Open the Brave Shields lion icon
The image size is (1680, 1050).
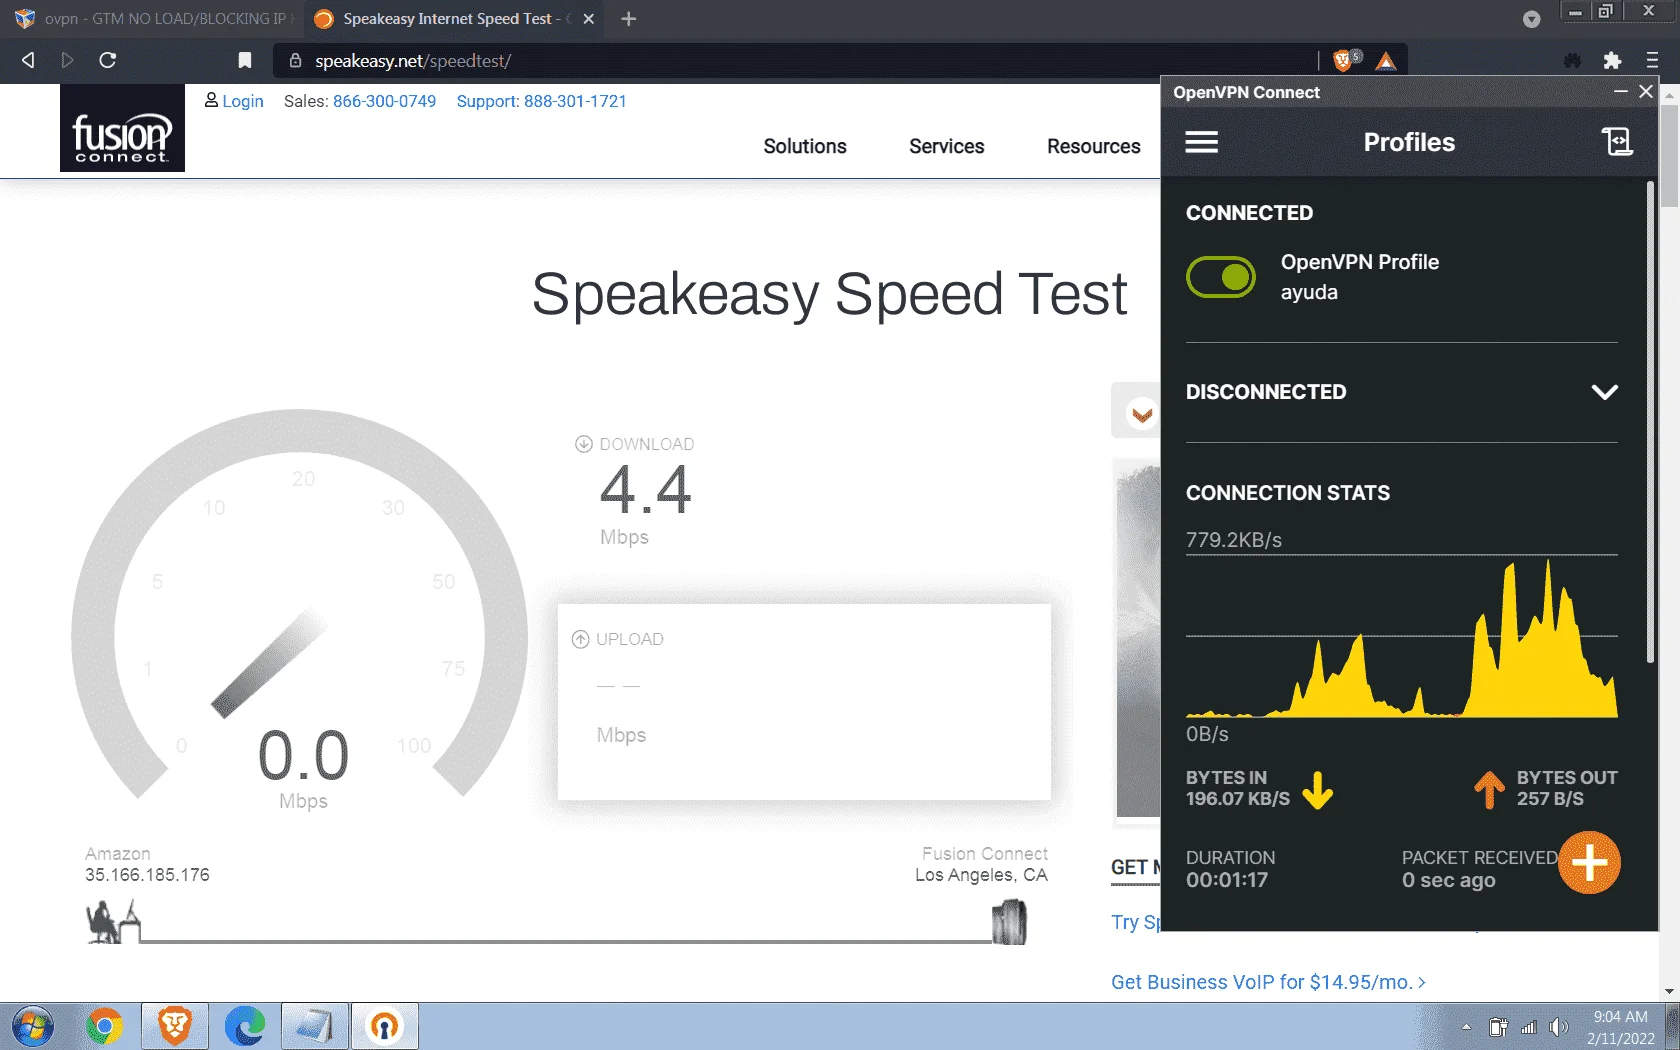coord(1343,61)
